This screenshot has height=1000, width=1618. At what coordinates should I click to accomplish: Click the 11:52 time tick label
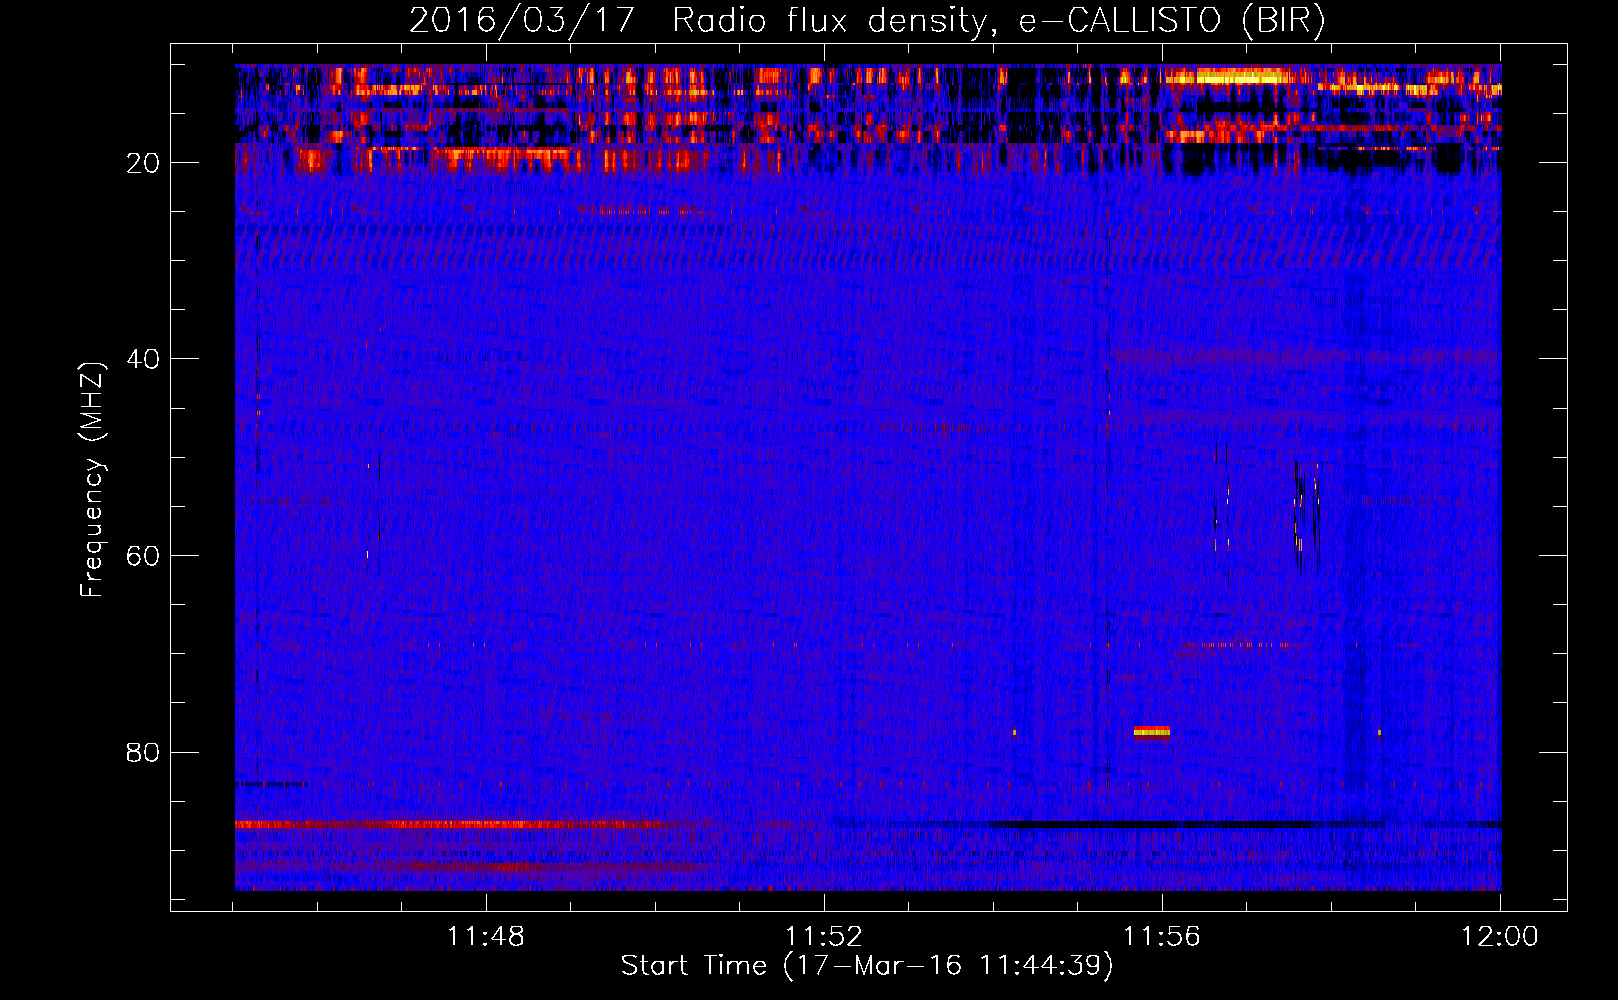tap(824, 937)
